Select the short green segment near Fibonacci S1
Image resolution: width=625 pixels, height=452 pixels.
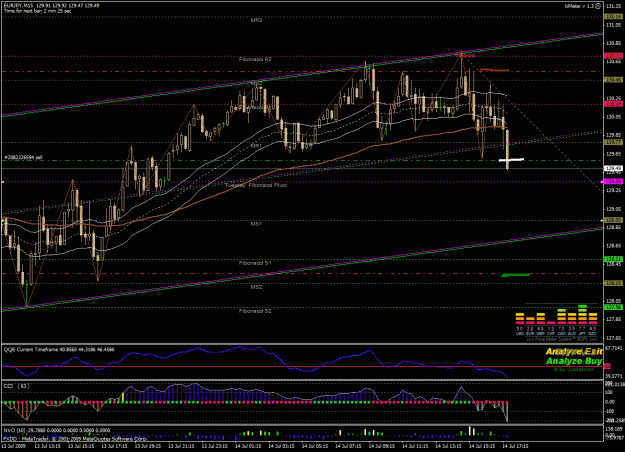(516, 275)
